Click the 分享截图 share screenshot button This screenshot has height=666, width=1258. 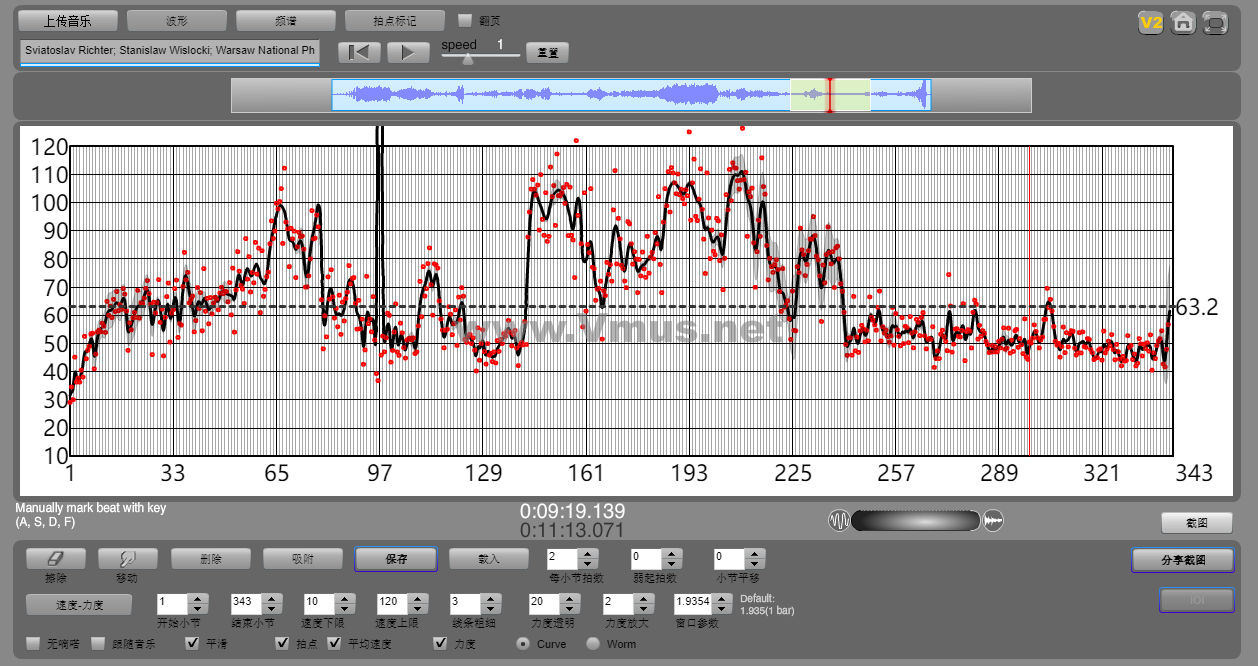(x=1182, y=560)
